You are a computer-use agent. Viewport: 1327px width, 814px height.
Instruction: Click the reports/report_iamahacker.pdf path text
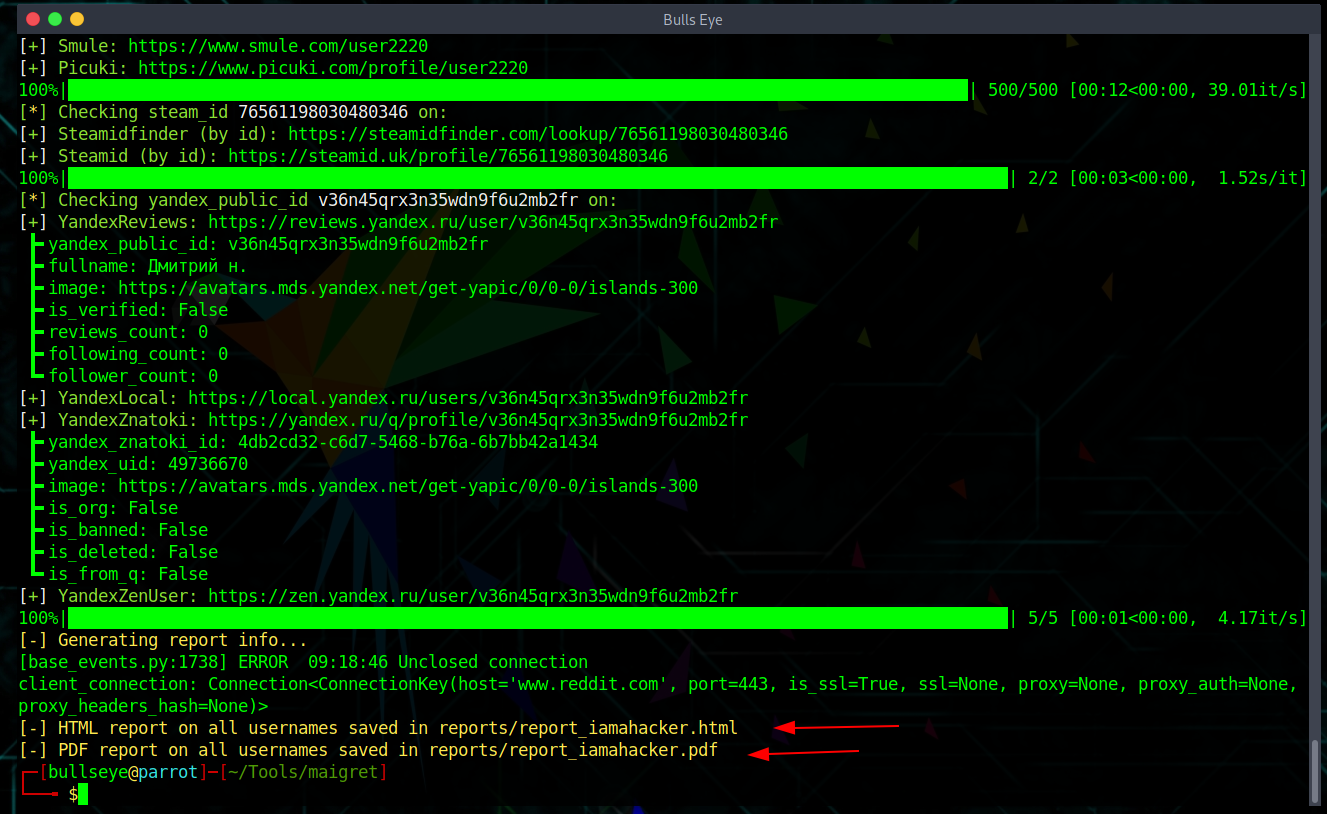pos(573,750)
